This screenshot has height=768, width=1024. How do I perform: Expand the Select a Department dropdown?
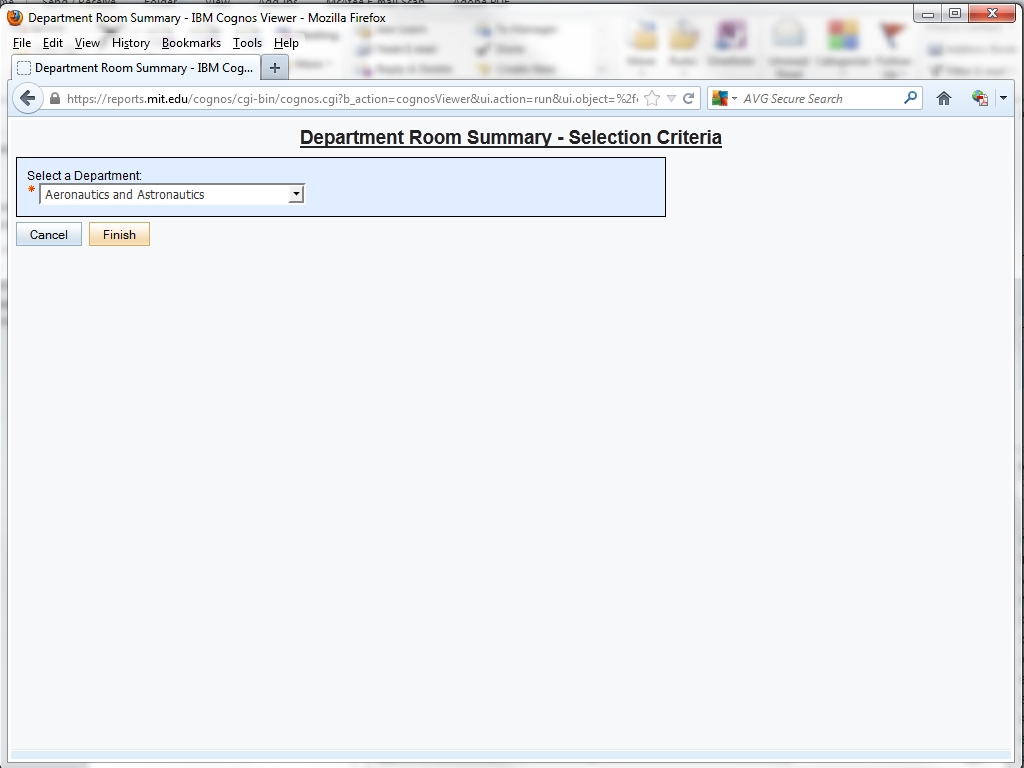[296, 195]
